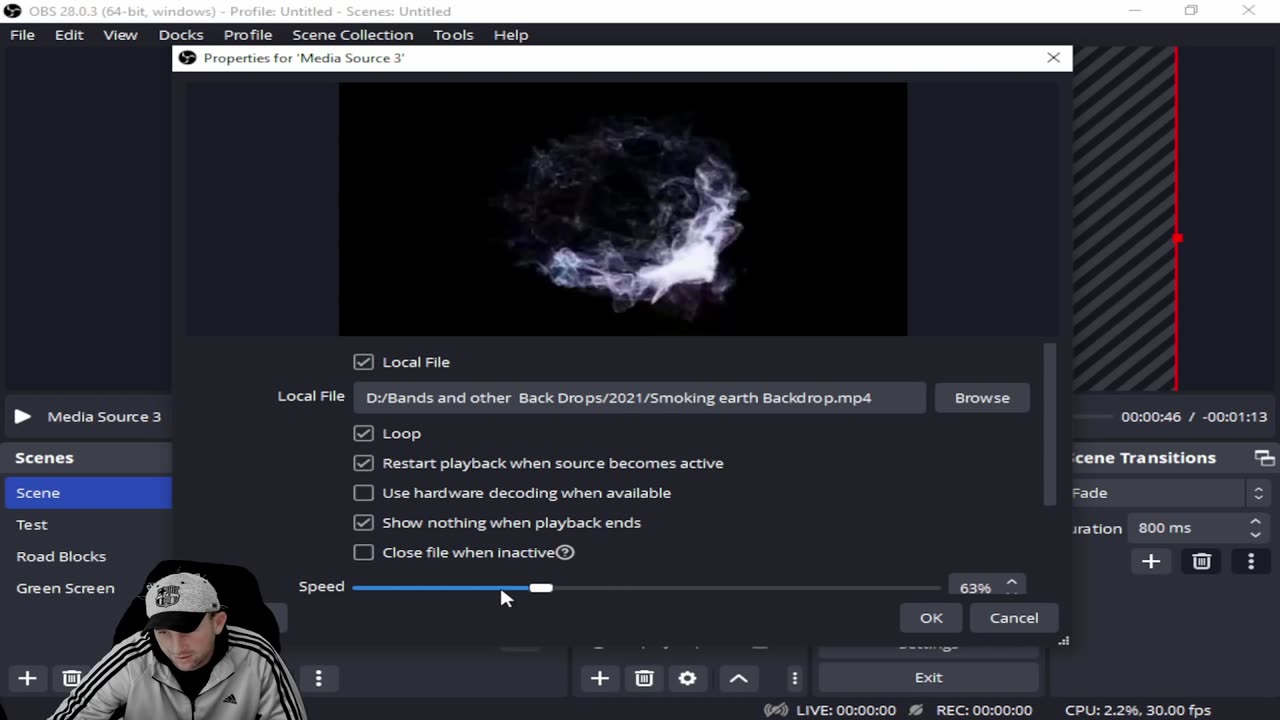
Task: Open the Docks menu
Action: pyautogui.click(x=181, y=35)
